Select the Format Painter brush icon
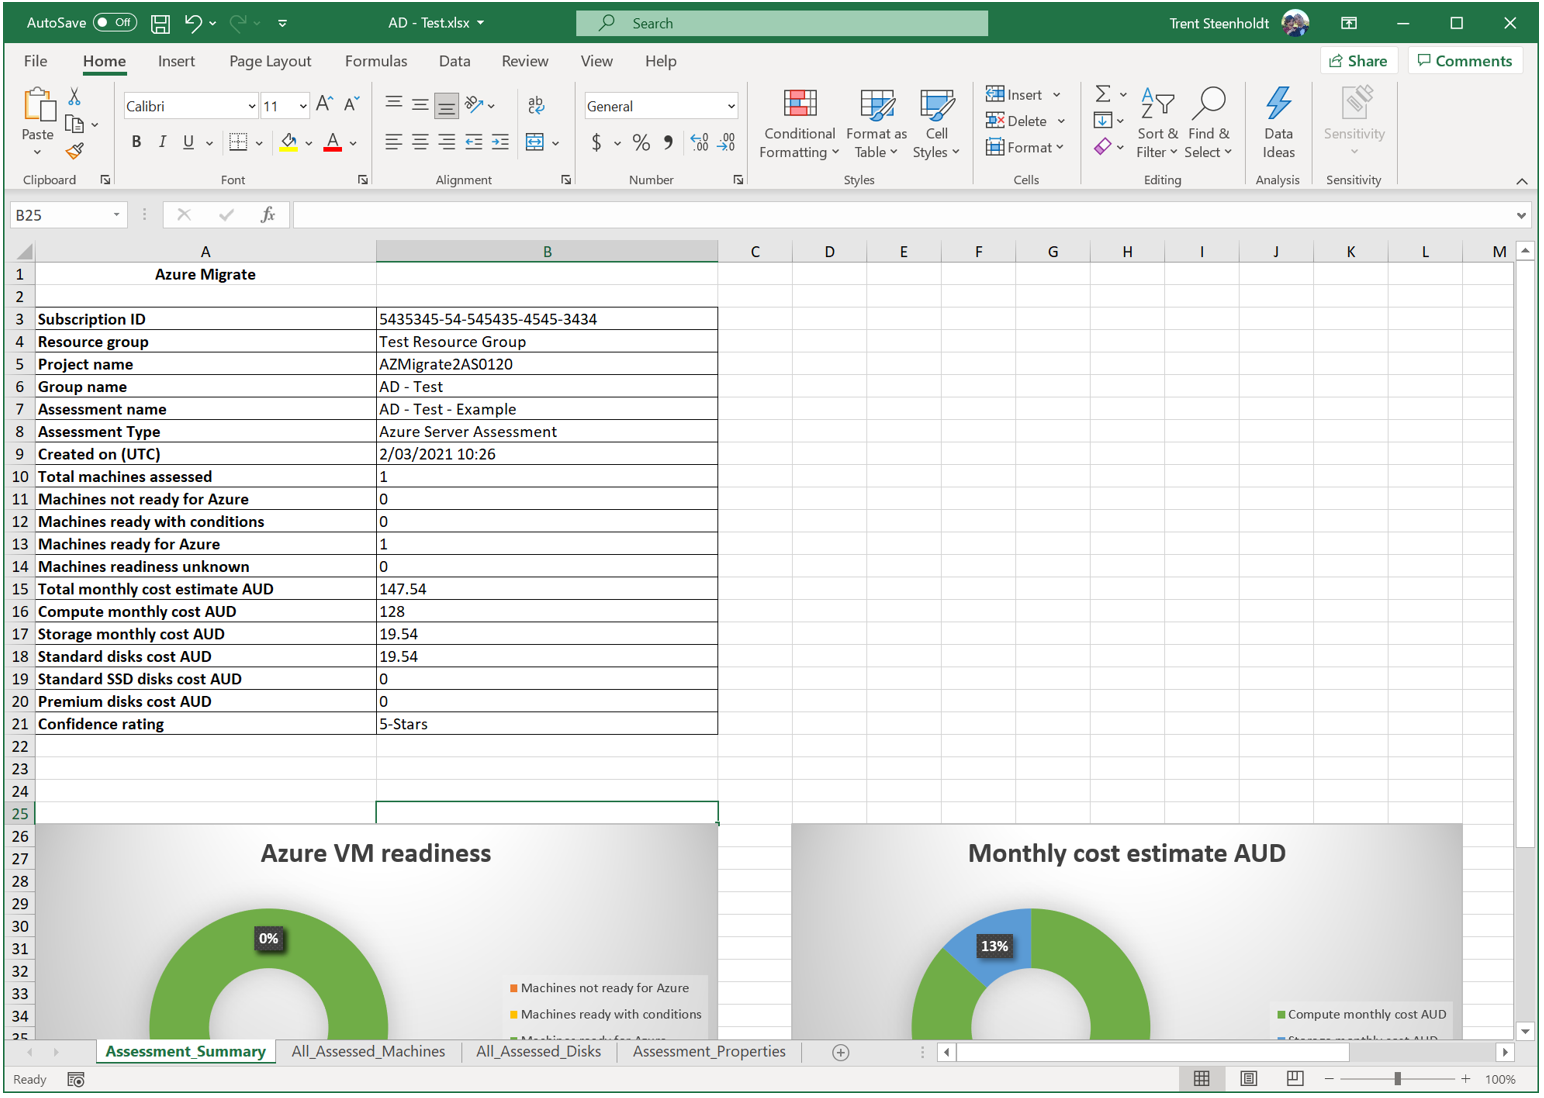Screen dimensions: 1544x1098 74,151
